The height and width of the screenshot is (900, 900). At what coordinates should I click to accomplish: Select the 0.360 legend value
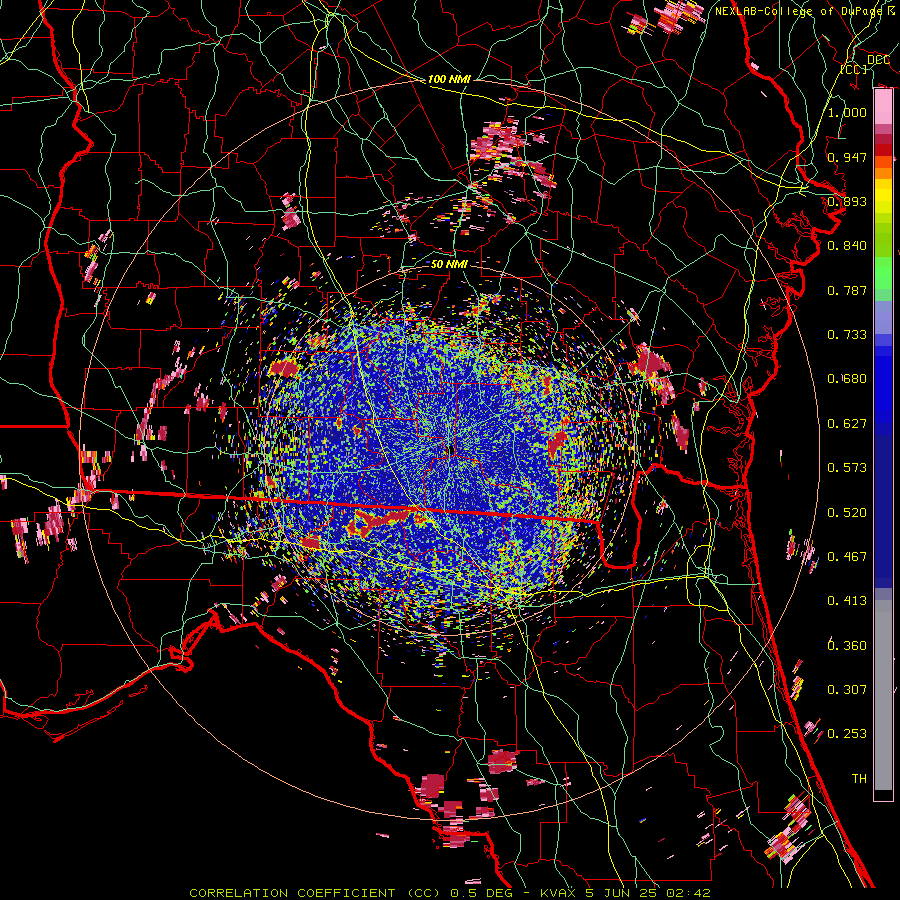847,646
